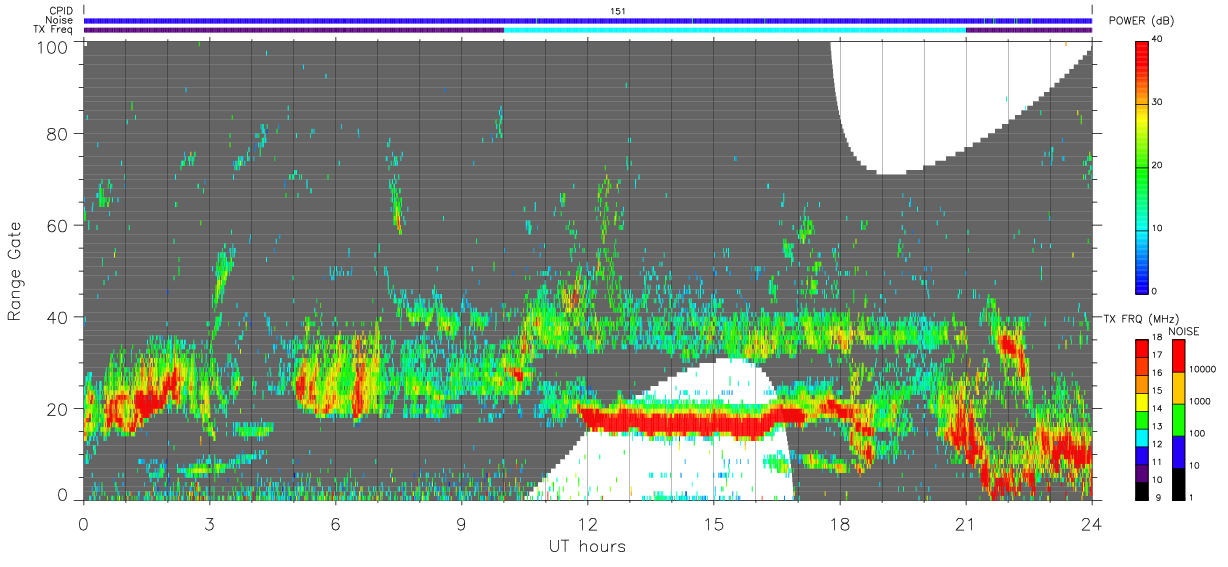Click the '30' label on POWER scale
1228x567 pixels.
1158,102
